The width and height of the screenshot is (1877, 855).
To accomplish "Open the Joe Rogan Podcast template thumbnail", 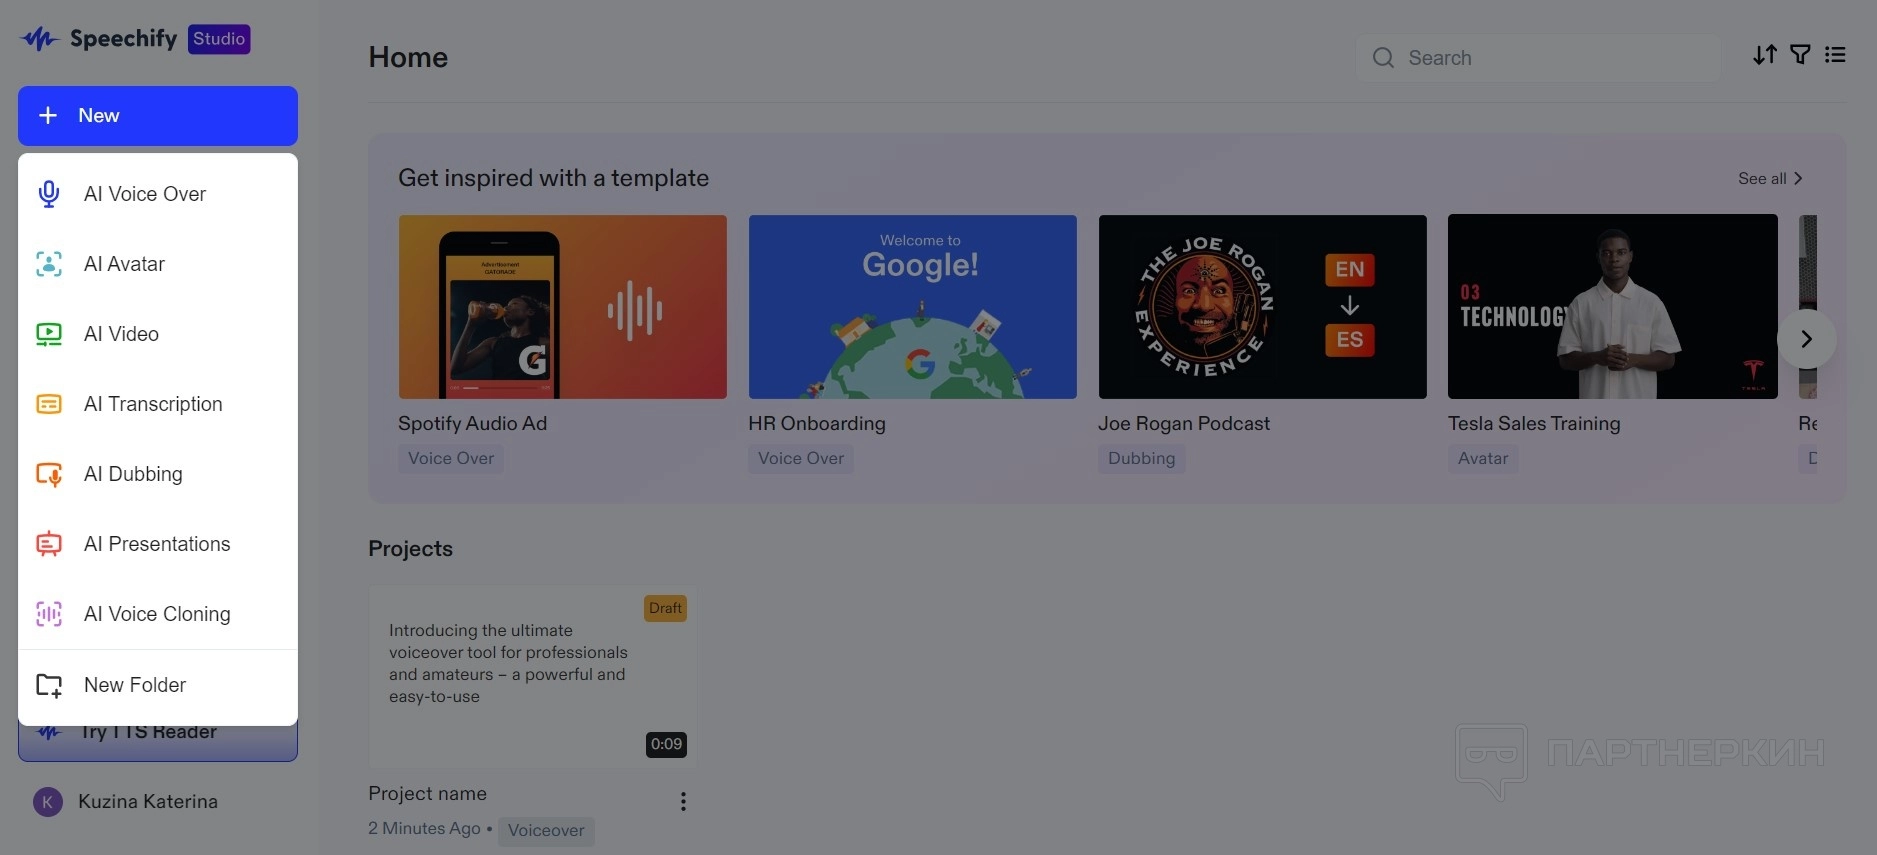I will (1263, 307).
